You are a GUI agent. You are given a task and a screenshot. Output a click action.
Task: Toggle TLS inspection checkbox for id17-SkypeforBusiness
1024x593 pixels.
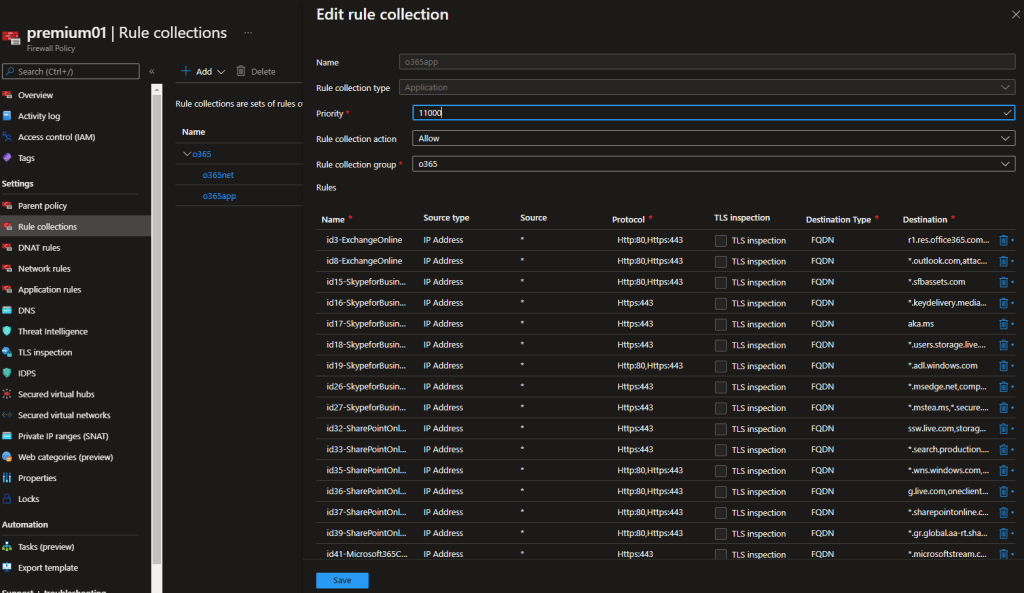click(721, 324)
